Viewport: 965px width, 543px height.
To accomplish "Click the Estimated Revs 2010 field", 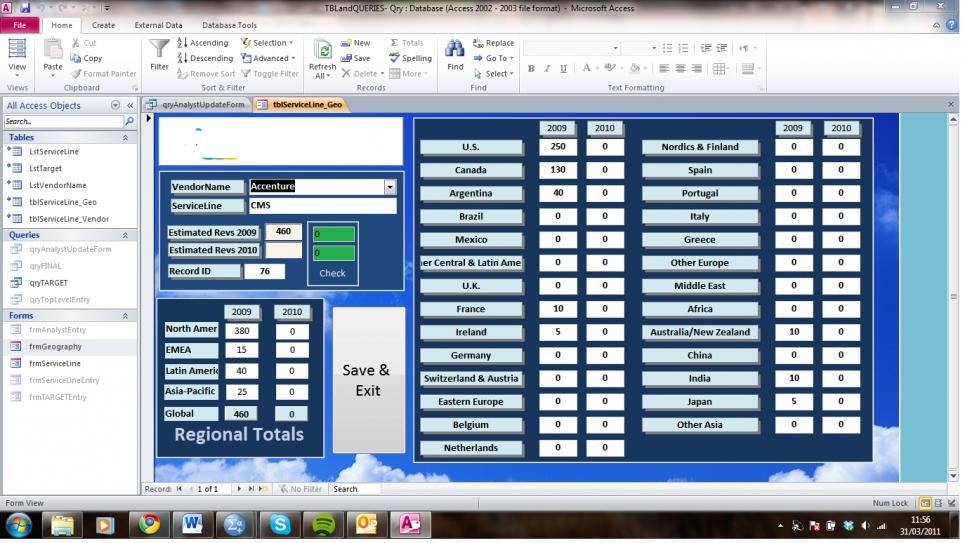I will pos(283,250).
